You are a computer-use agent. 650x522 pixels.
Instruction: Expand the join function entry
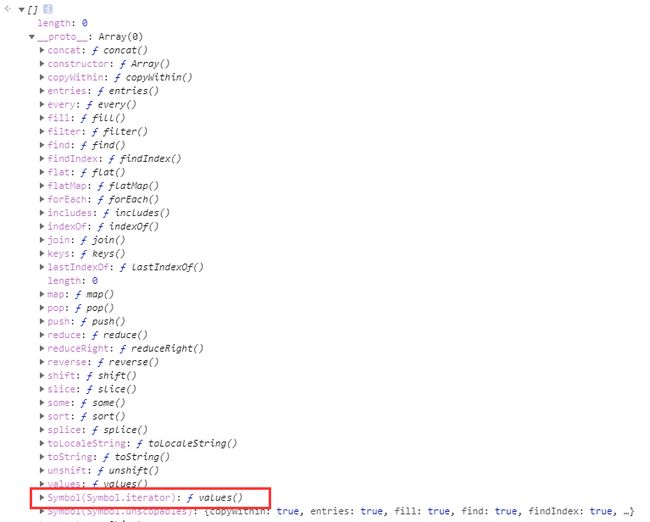[x=42, y=240]
